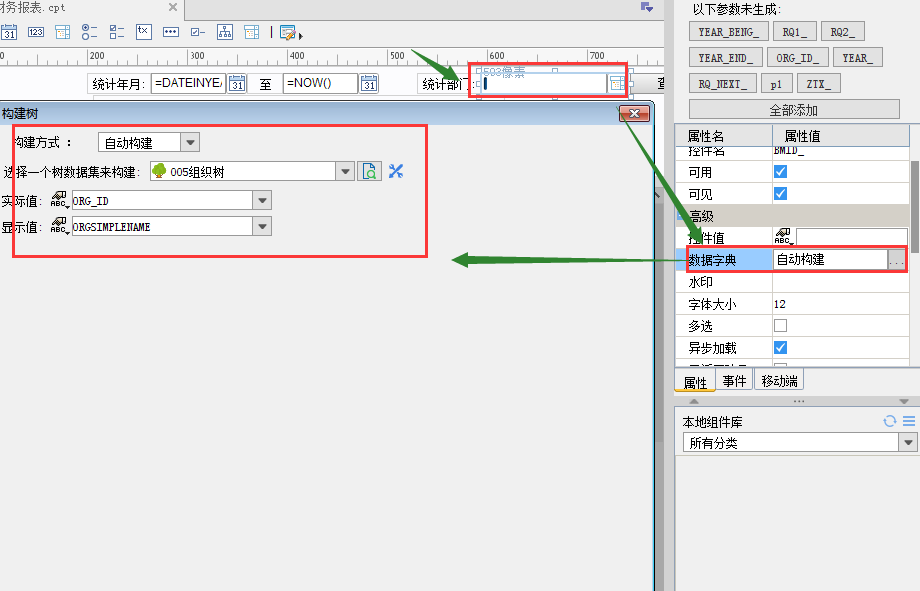
Task: Switch to the 事件 tab
Action: click(x=734, y=381)
